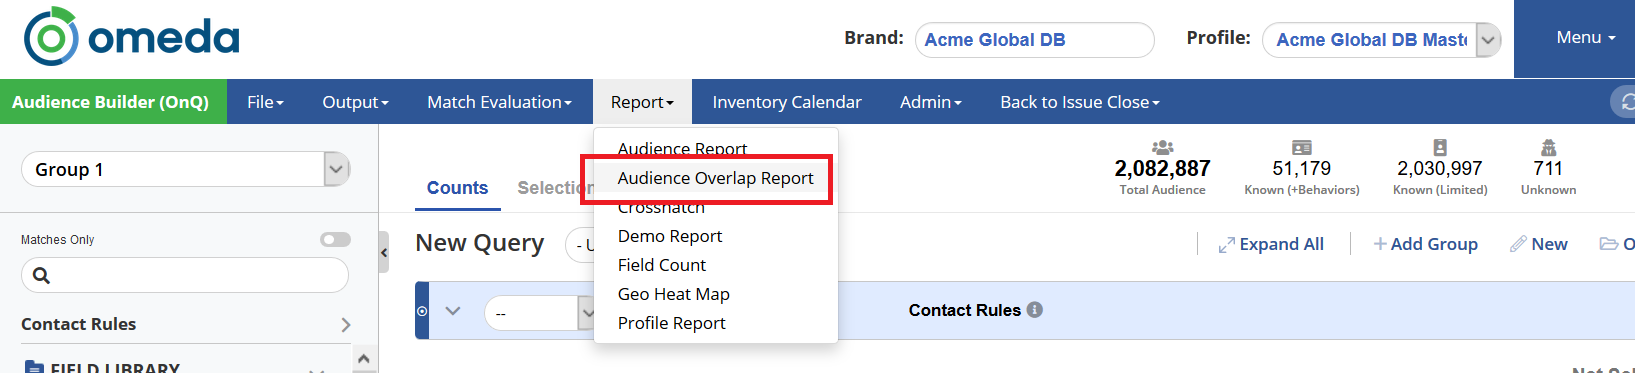The height and width of the screenshot is (373, 1635).
Task: Click the Contact Rules info icon
Action: coord(1035,310)
